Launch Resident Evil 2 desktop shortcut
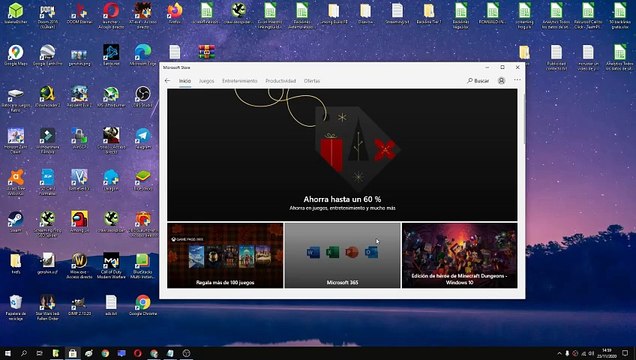This screenshot has width=636, height=360. [79, 97]
